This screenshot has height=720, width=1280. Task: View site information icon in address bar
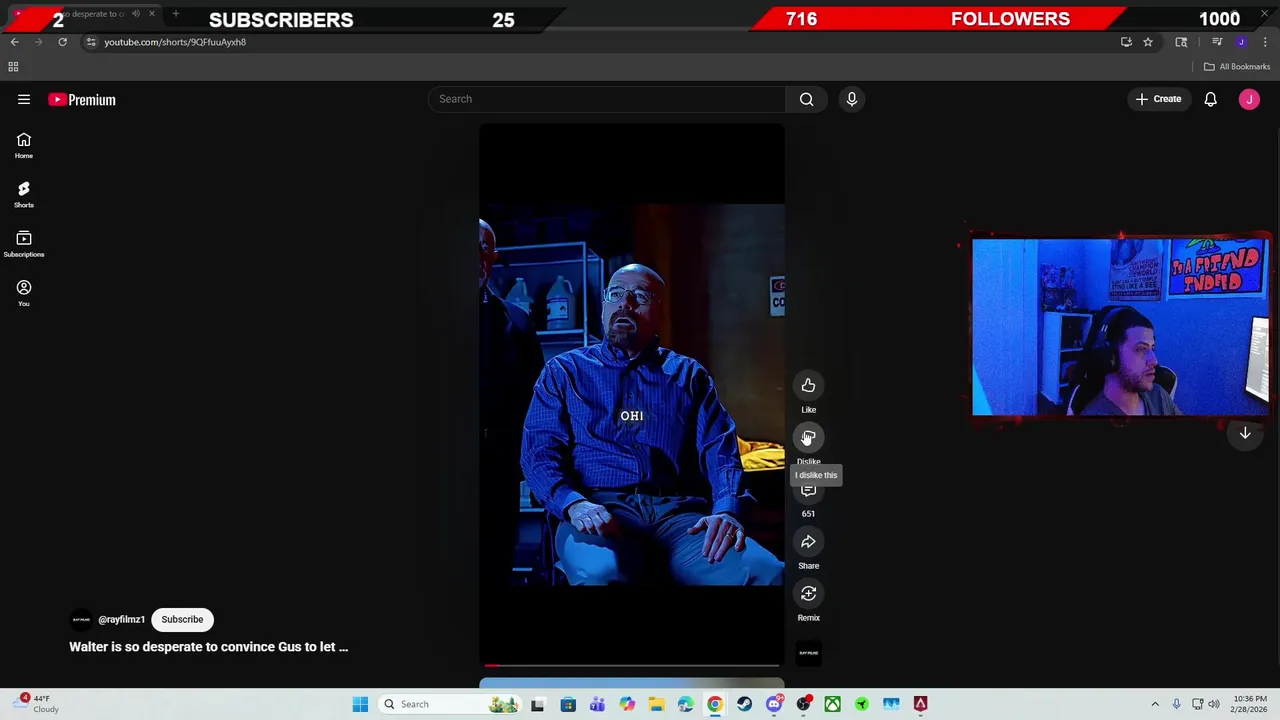[x=91, y=42]
